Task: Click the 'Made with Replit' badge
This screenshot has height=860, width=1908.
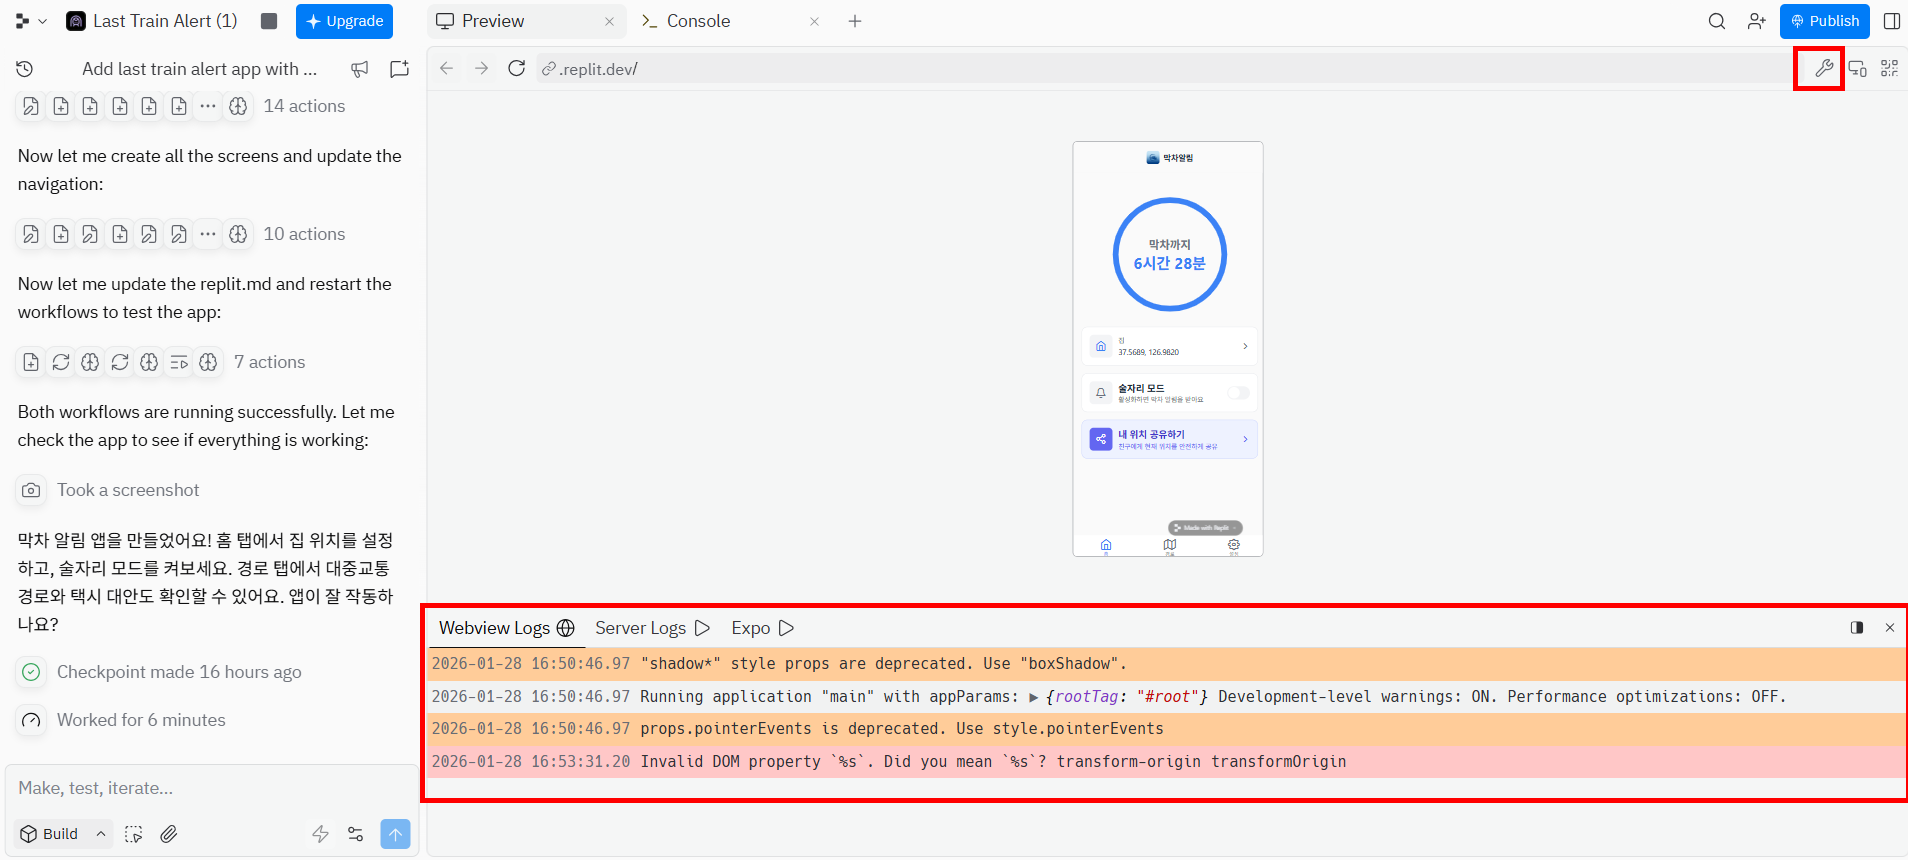Action: click(1206, 527)
